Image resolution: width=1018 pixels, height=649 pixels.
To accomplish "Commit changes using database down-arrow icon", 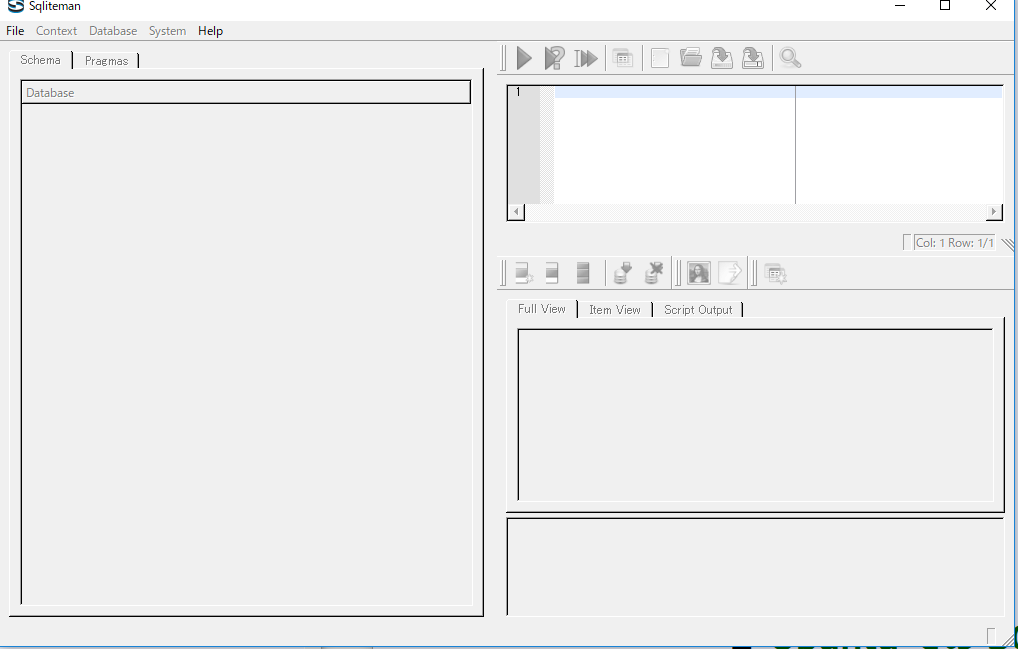I will (x=622, y=272).
